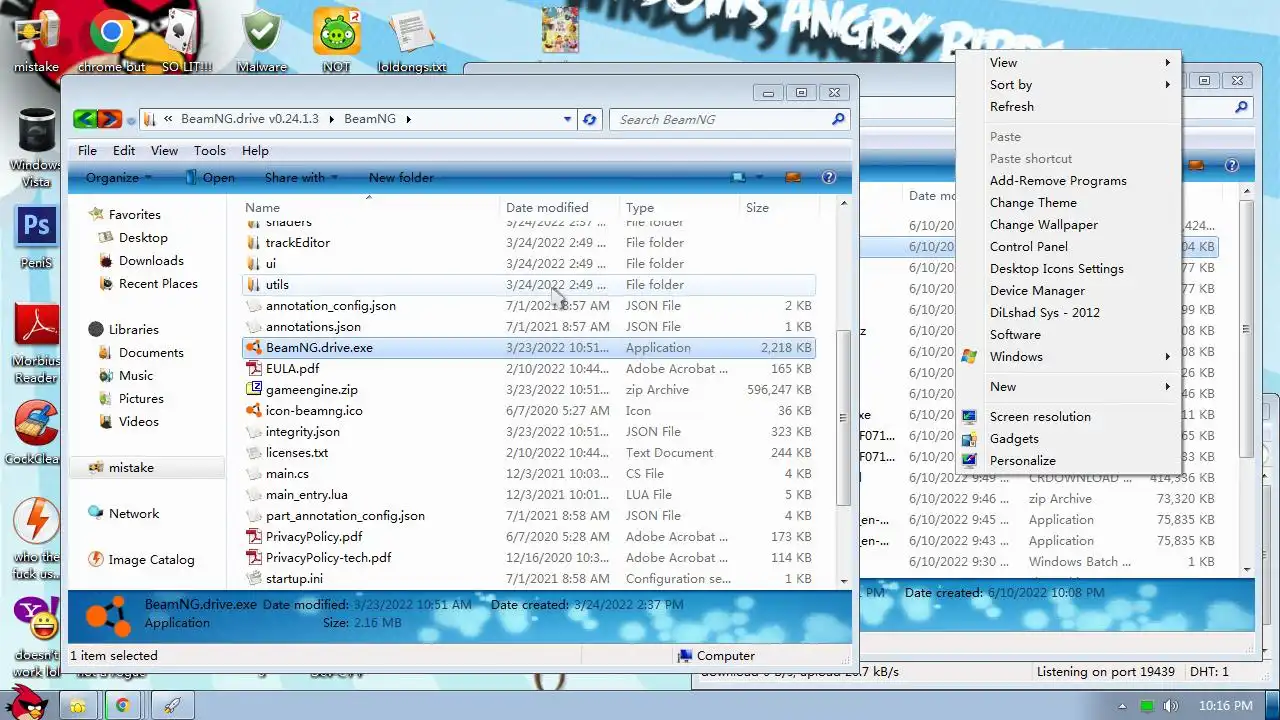Click the New folder button
Viewport: 1280px width, 720px height.
(401, 177)
